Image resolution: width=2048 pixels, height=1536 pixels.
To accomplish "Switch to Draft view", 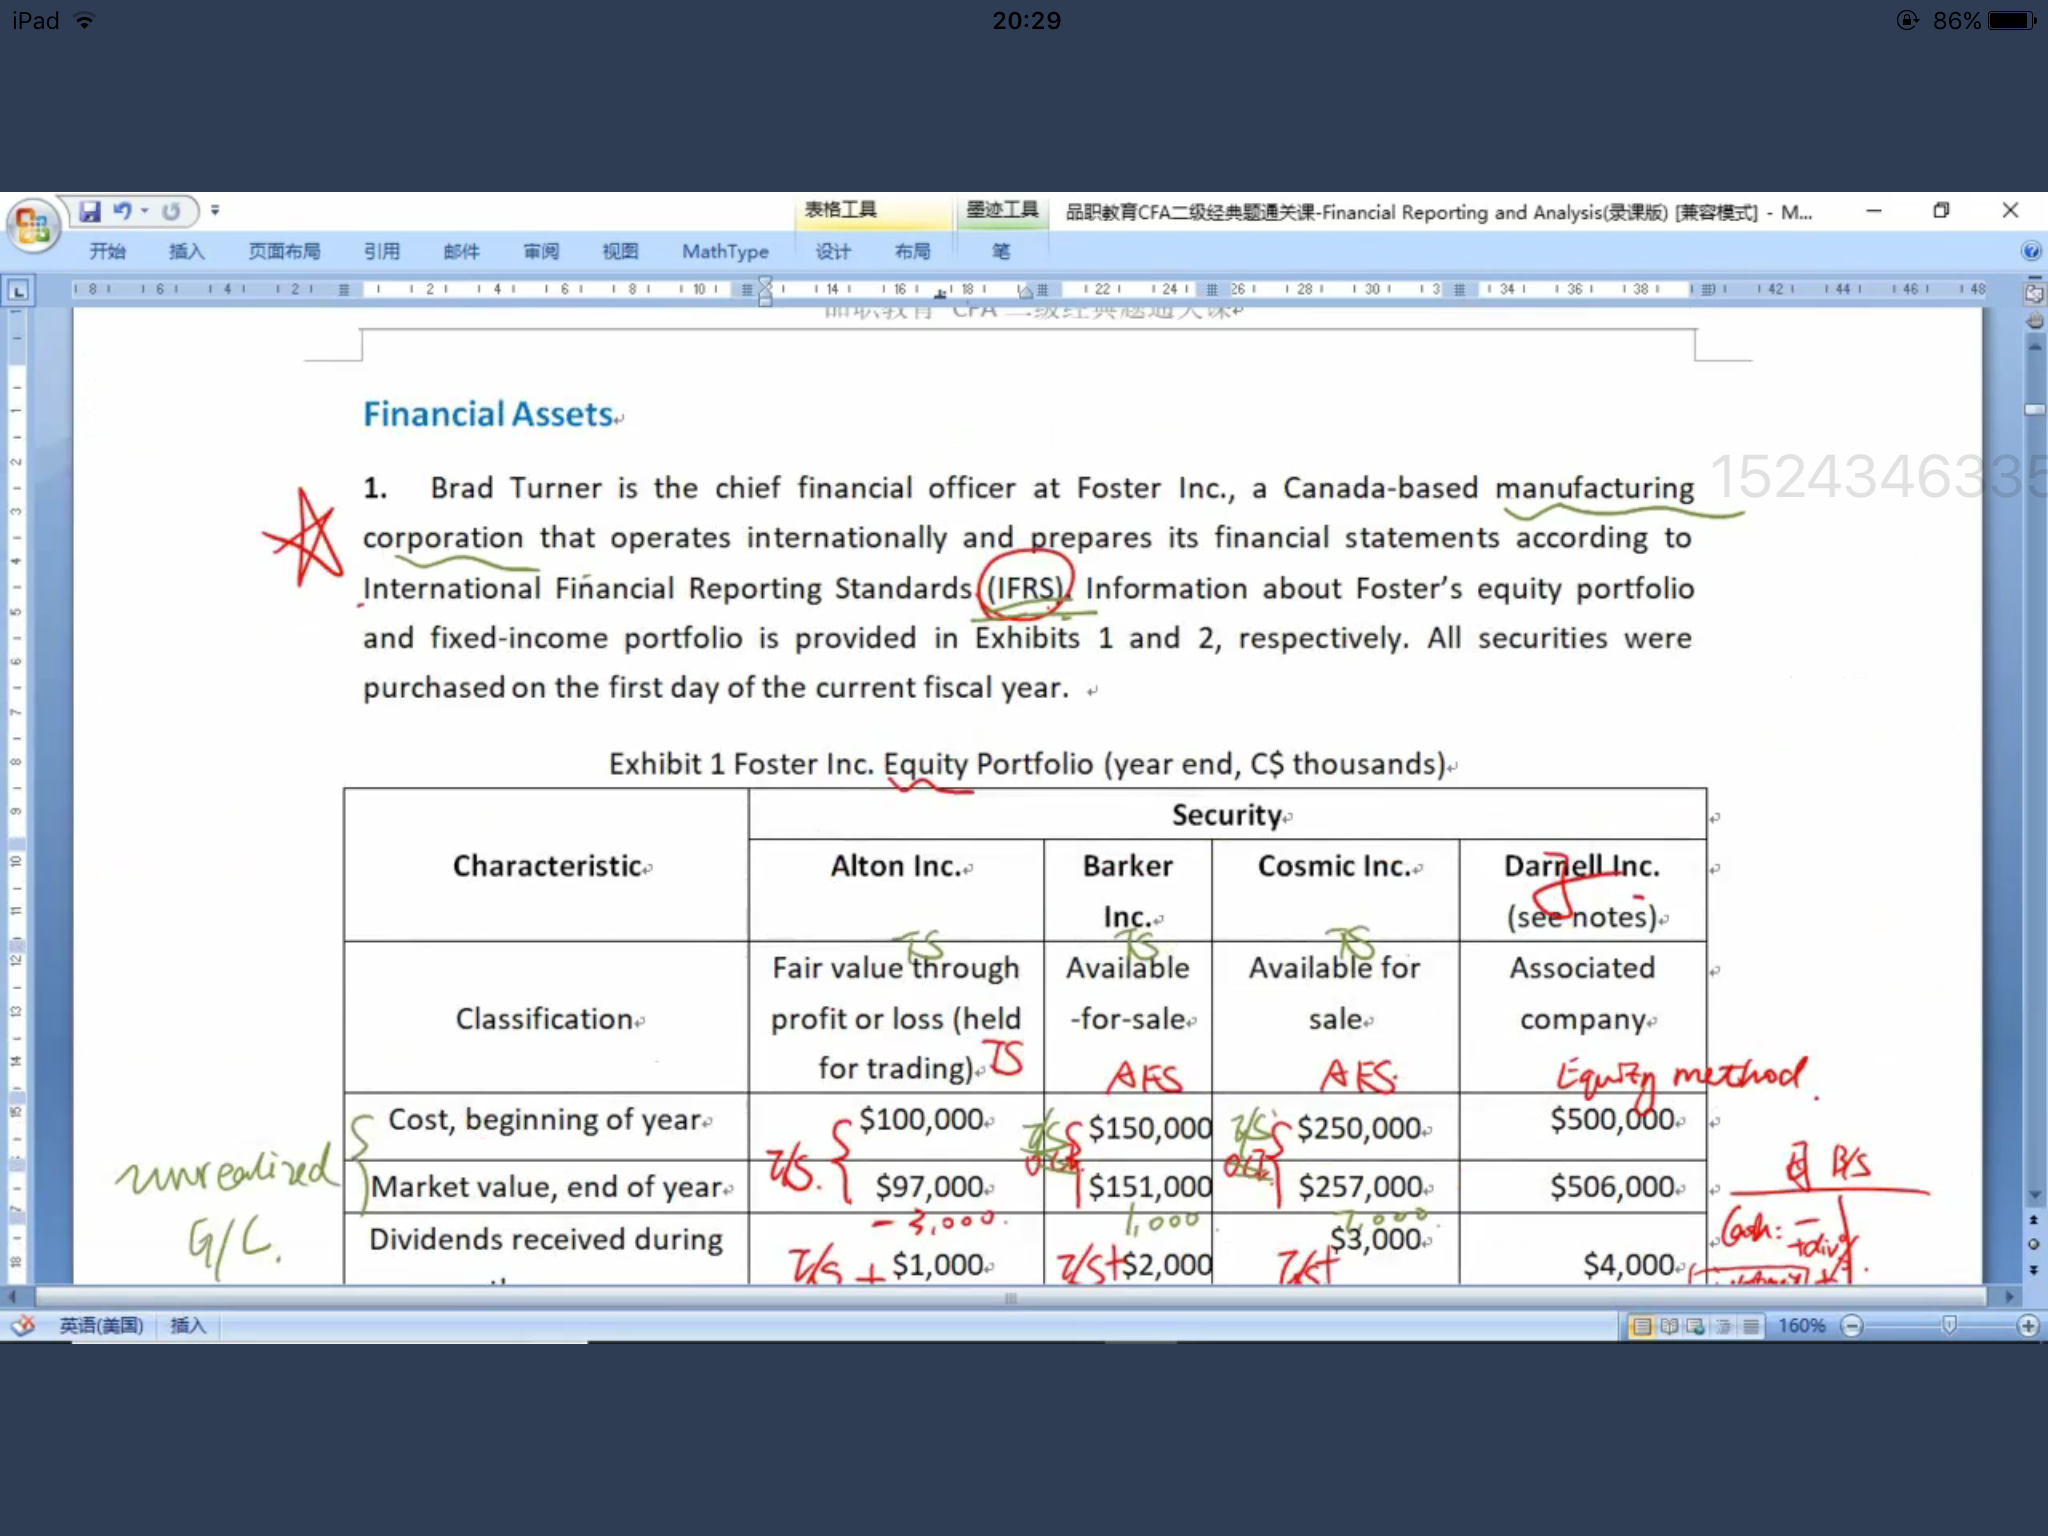I will tap(1750, 1327).
